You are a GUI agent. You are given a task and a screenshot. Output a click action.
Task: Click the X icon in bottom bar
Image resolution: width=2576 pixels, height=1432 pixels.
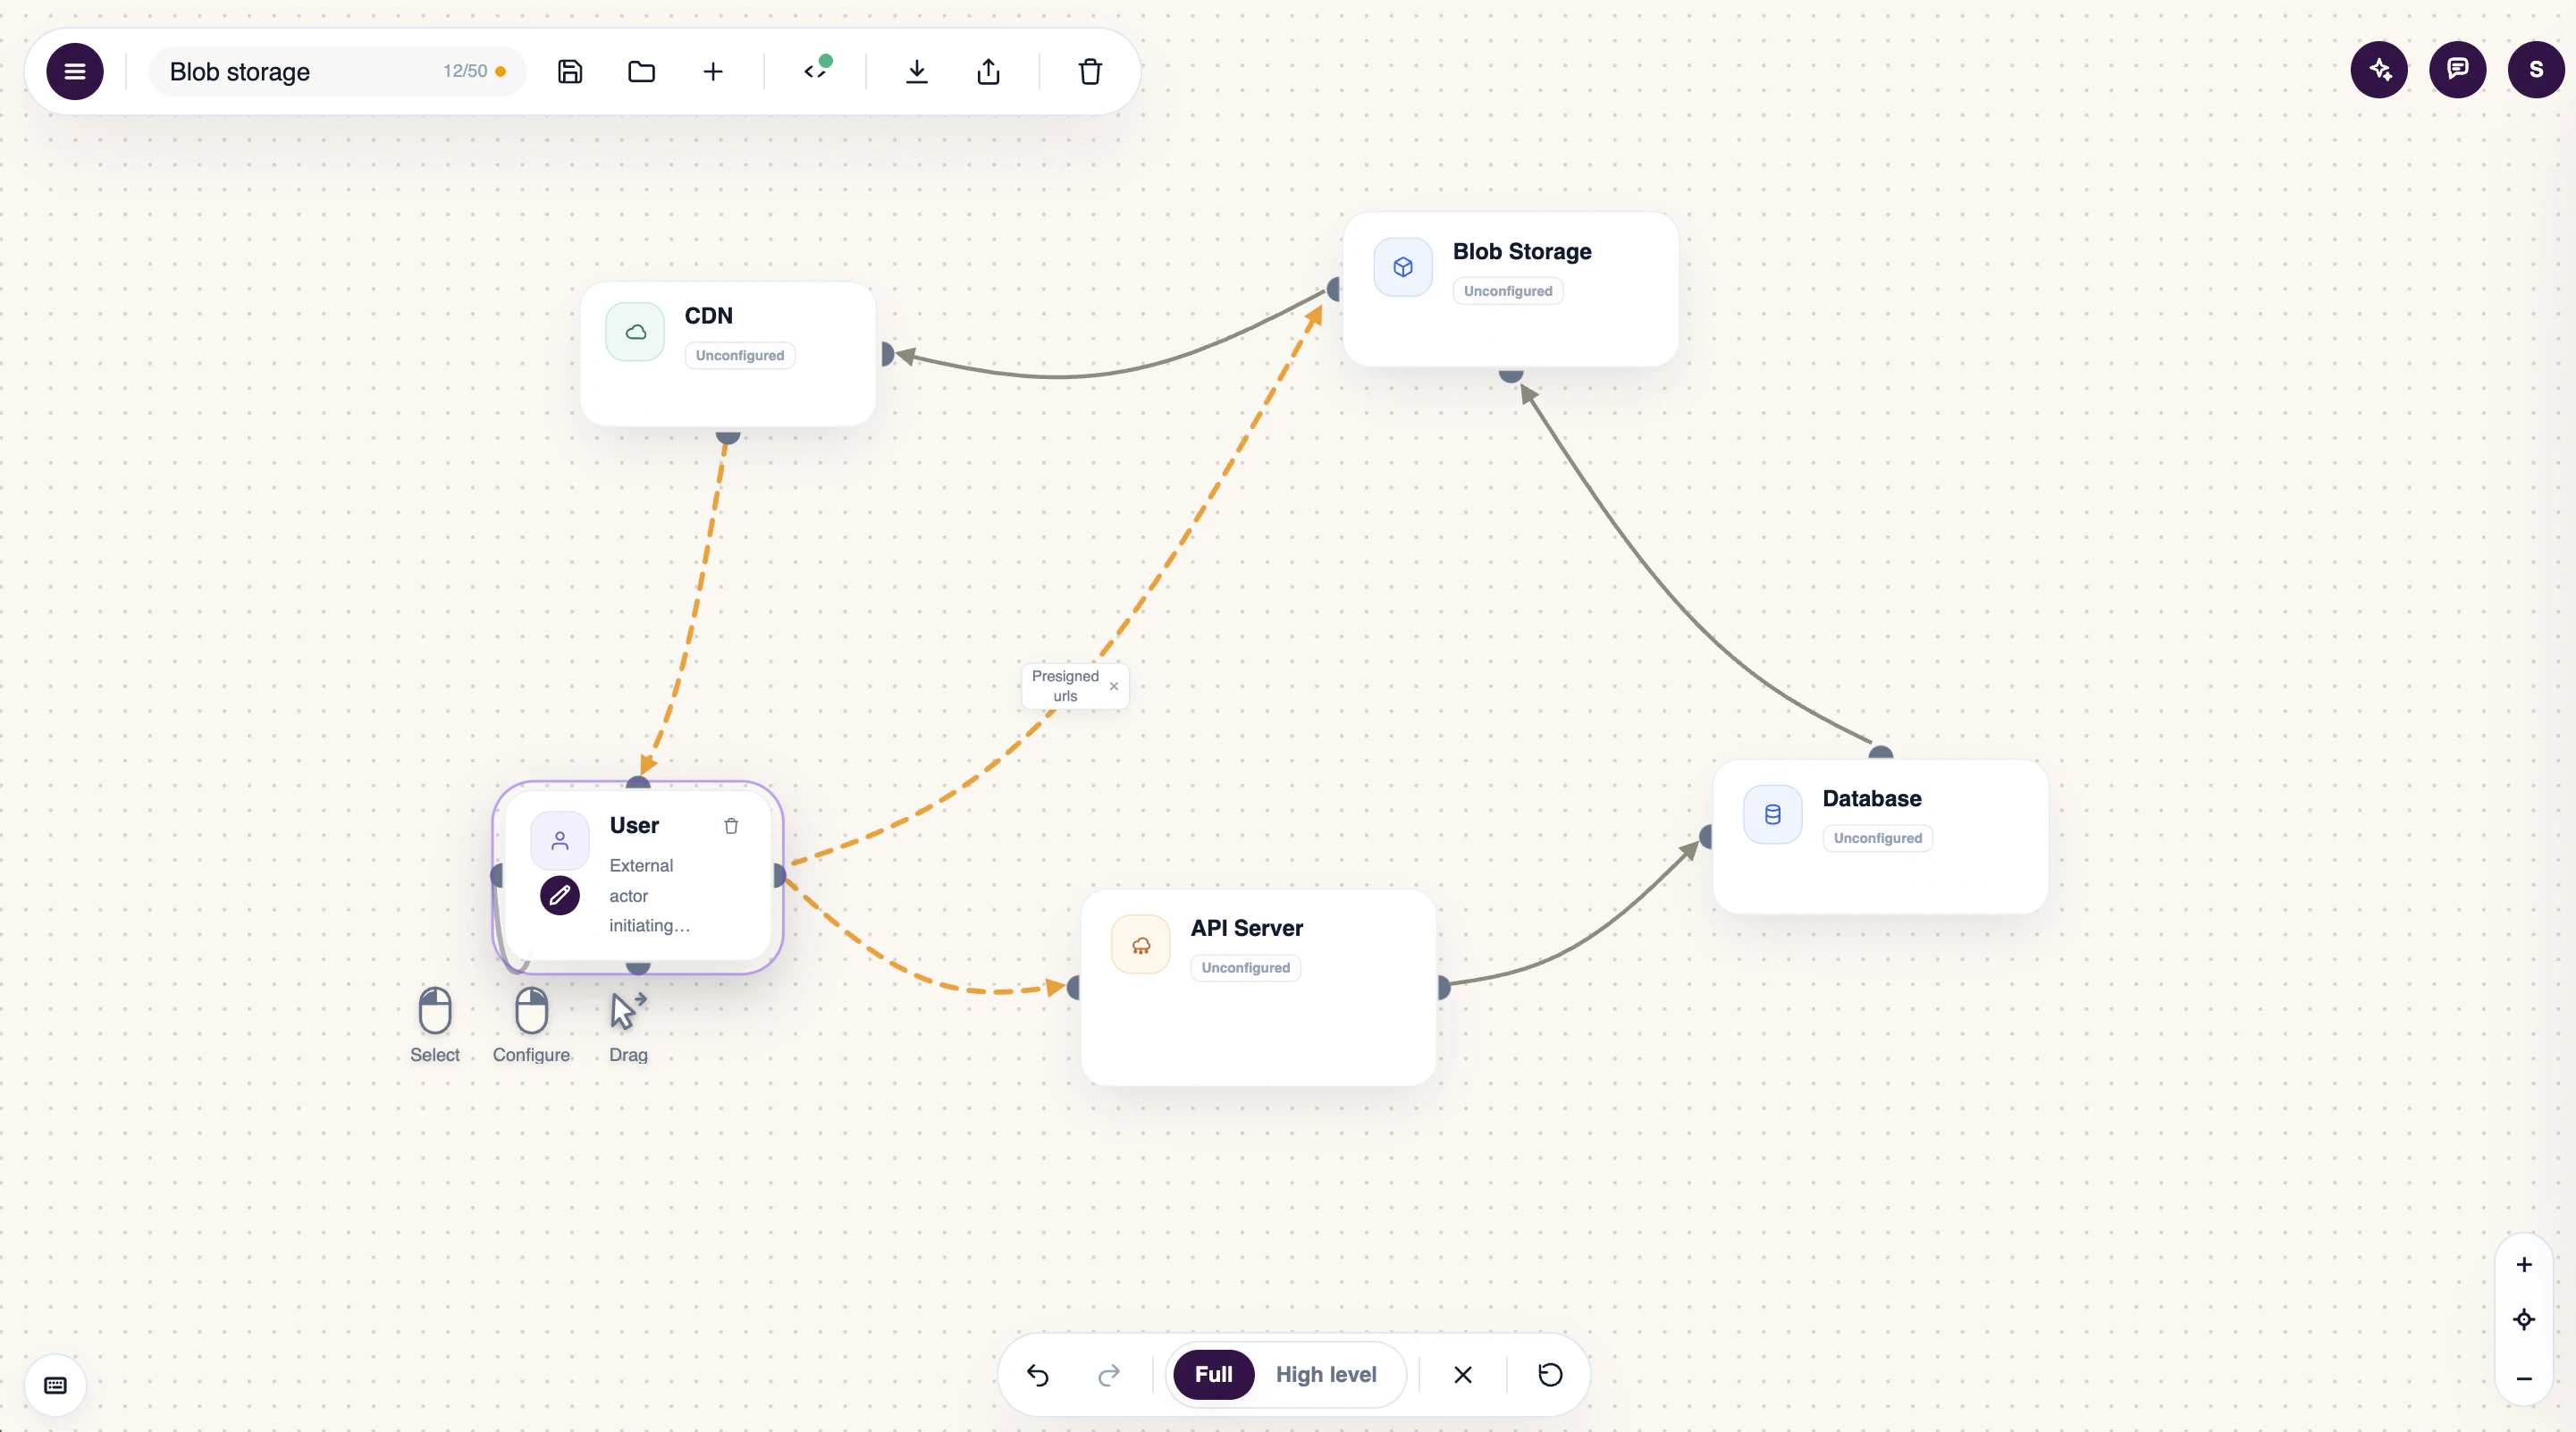pyautogui.click(x=1463, y=1375)
